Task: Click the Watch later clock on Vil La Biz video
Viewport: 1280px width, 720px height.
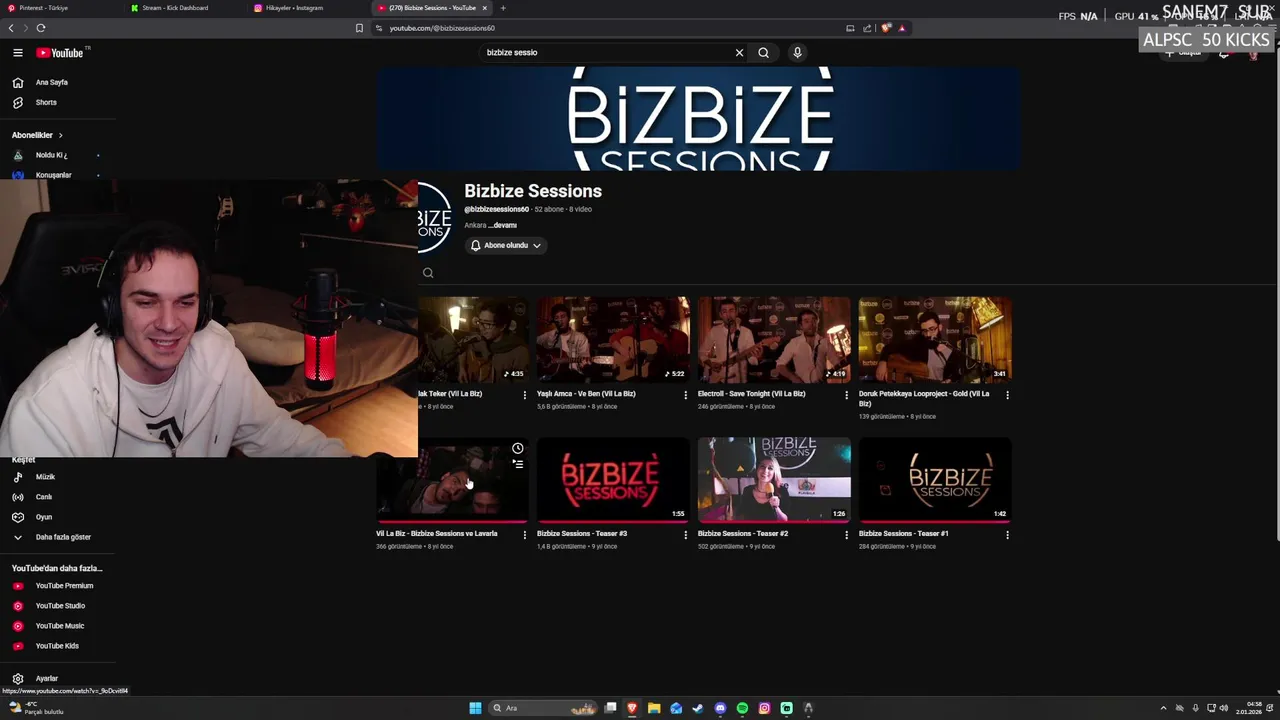Action: tap(517, 448)
